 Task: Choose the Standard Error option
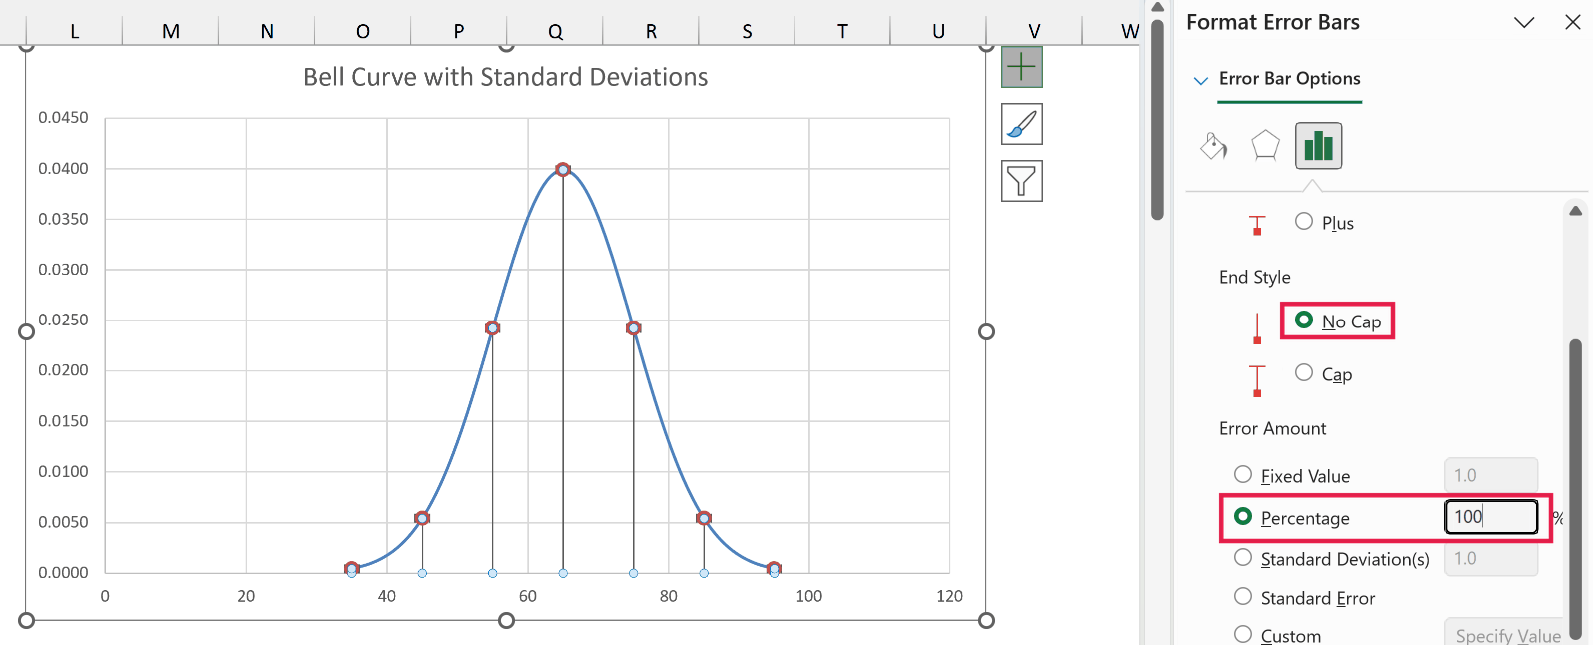click(1243, 596)
